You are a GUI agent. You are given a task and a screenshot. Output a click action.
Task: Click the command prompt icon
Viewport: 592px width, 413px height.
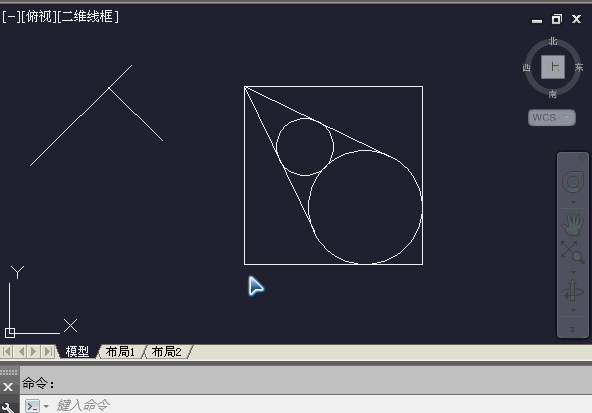pyautogui.click(x=32, y=406)
